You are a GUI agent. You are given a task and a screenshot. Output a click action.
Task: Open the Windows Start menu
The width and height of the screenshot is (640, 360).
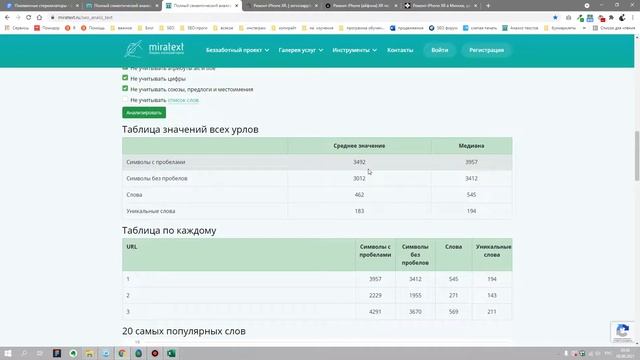coord(8,353)
